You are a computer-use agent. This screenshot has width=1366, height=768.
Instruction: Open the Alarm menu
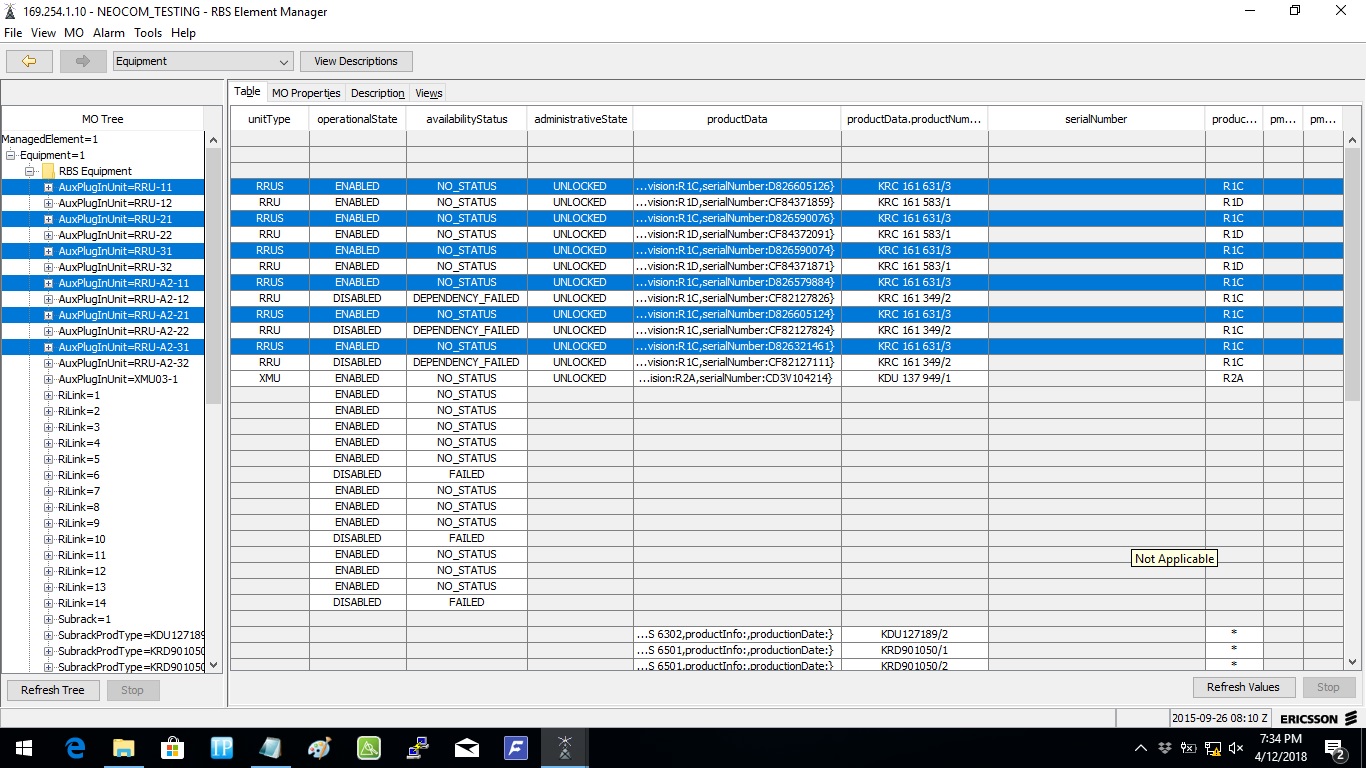pyautogui.click(x=109, y=33)
